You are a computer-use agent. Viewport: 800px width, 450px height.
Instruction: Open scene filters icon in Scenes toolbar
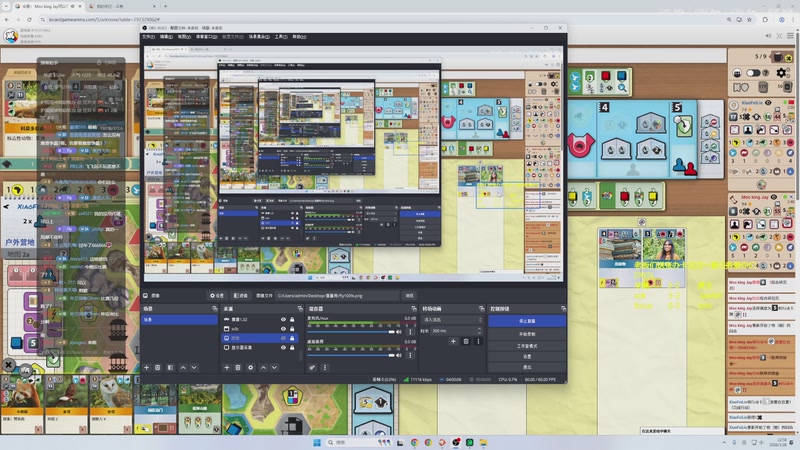point(170,367)
